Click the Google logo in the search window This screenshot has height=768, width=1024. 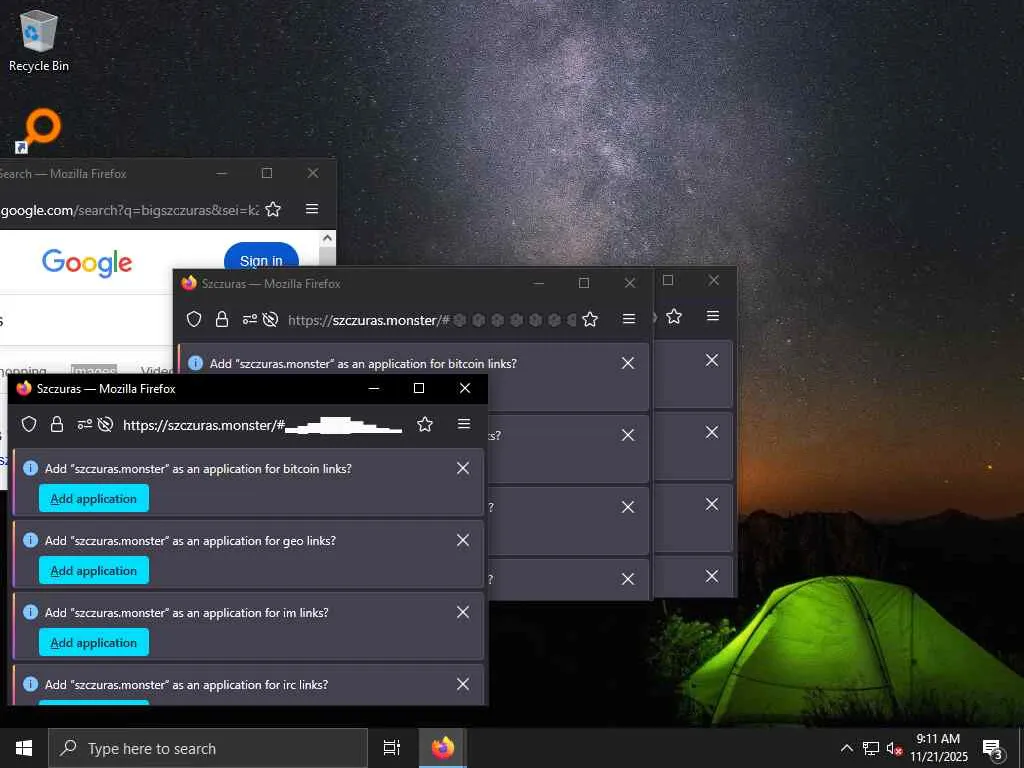pyautogui.click(x=87, y=263)
